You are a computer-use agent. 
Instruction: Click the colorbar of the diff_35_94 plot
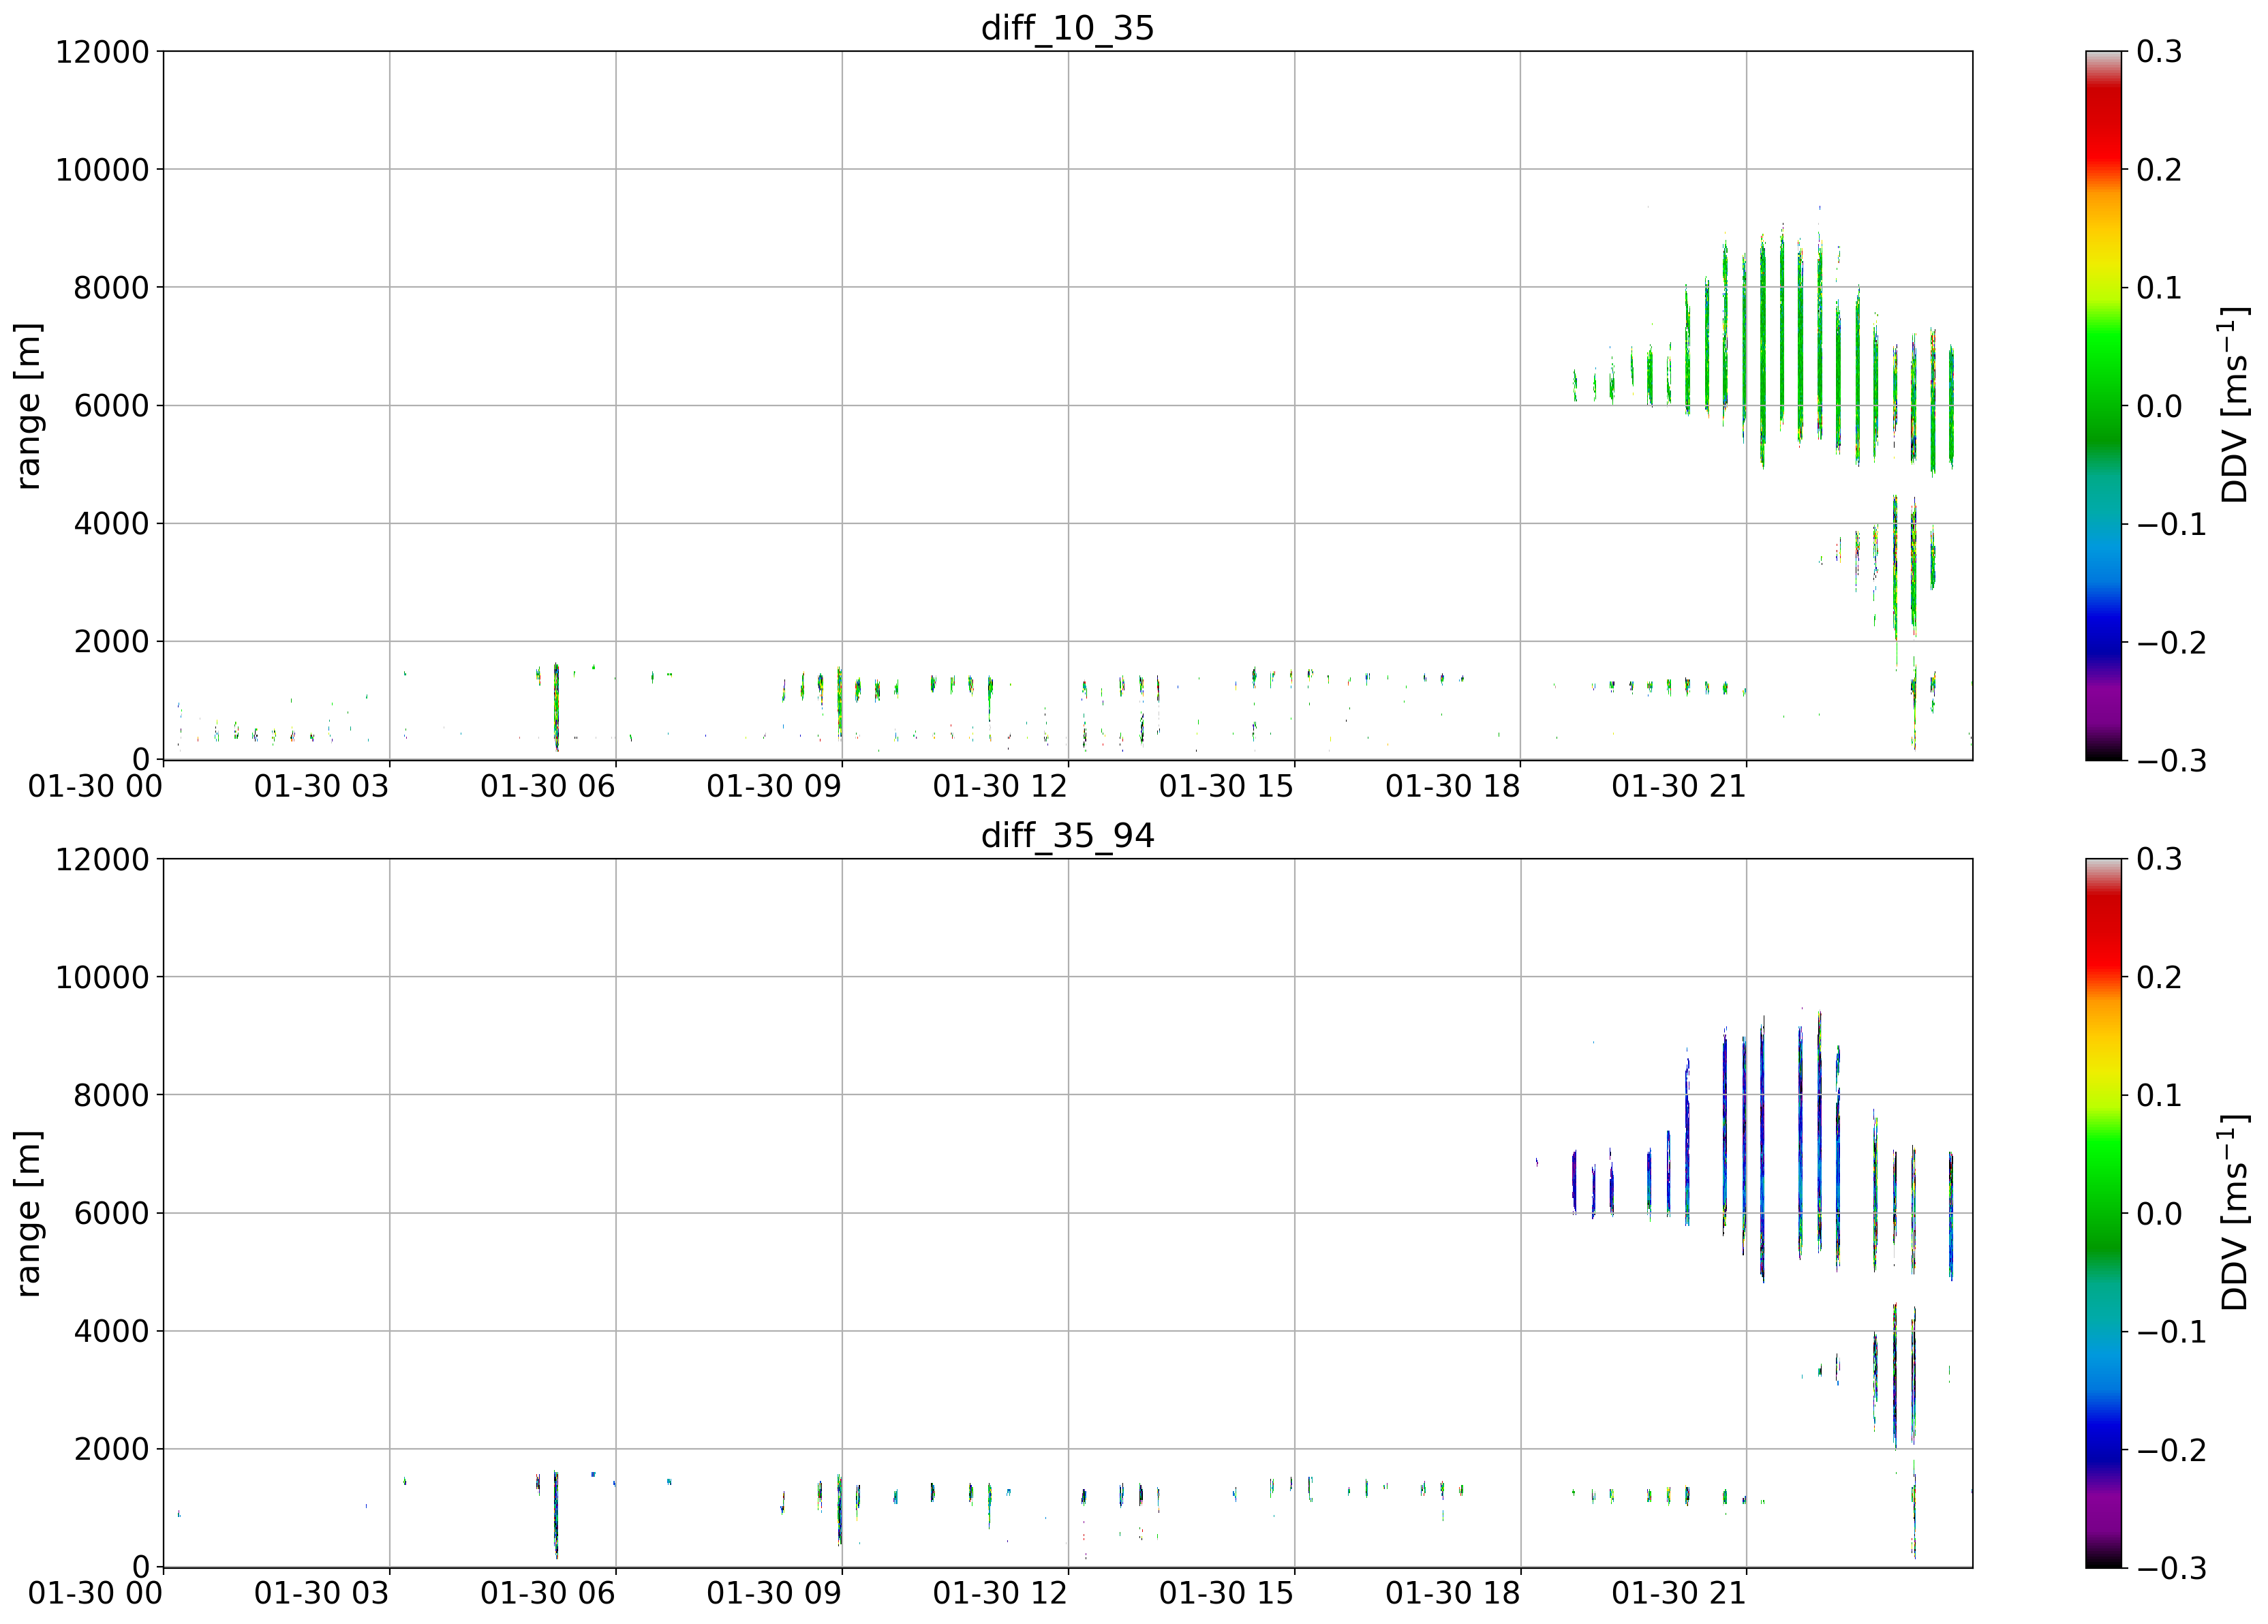coord(2103,1213)
